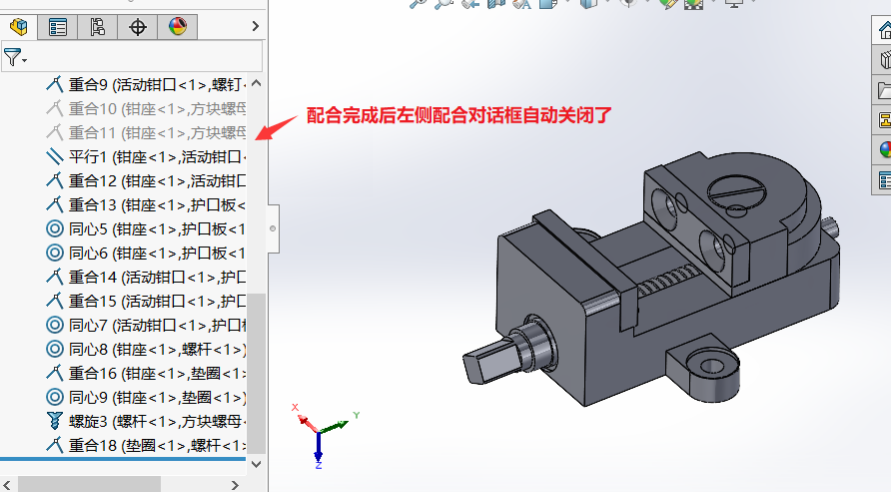Viewport: 892px width, 492px height.
Task: Open the ConfigurationManager tab
Action: [97, 27]
